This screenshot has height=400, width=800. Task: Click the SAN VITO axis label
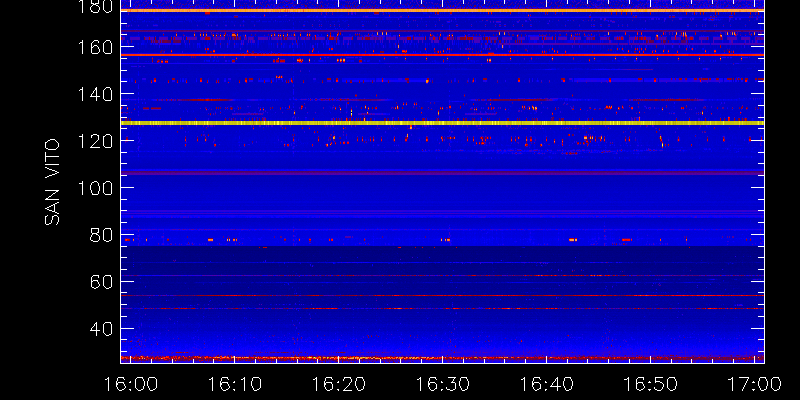coord(52,182)
